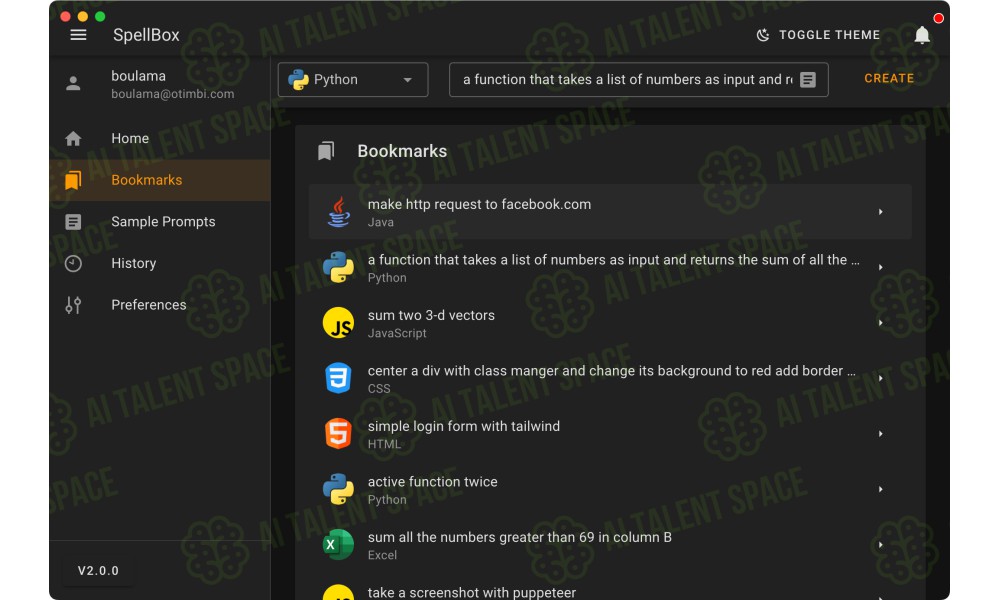
Task: Expand arrow on Excel column B bookmark
Action: tap(880, 545)
